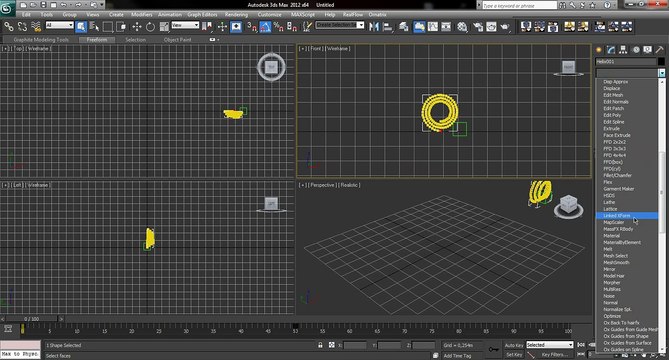Toggle the Auto Key button

514,345
